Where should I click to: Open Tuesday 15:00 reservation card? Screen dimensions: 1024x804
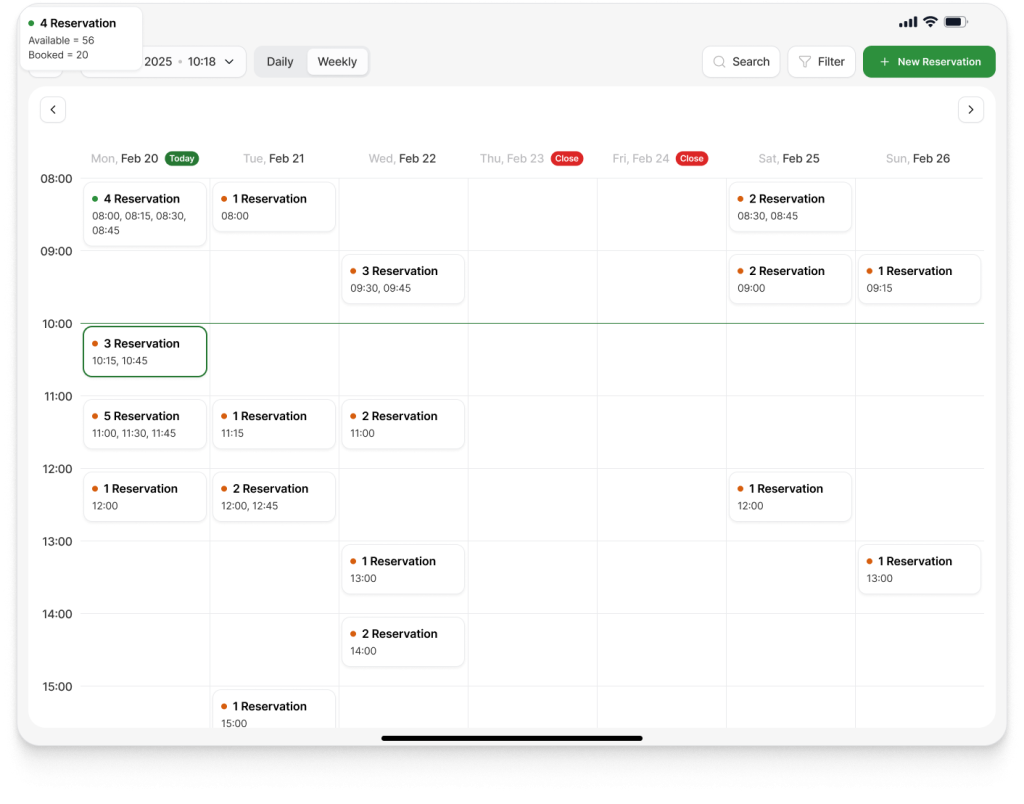click(274, 709)
